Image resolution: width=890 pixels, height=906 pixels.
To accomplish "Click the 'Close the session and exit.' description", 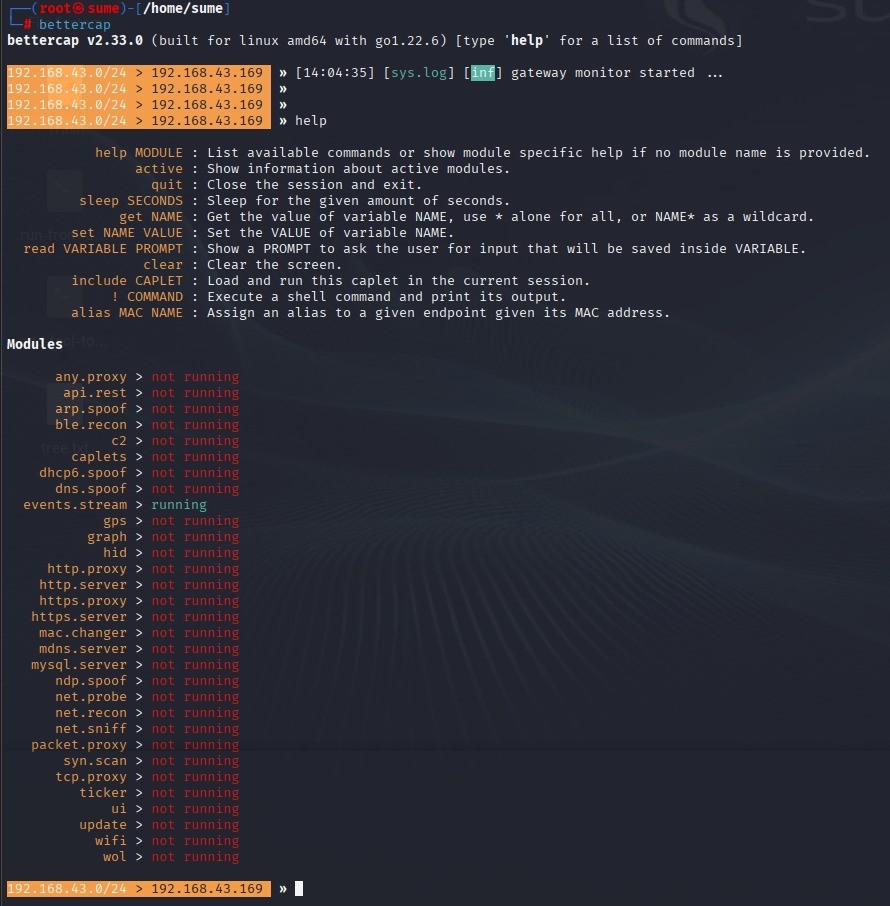I will point(314,185).
